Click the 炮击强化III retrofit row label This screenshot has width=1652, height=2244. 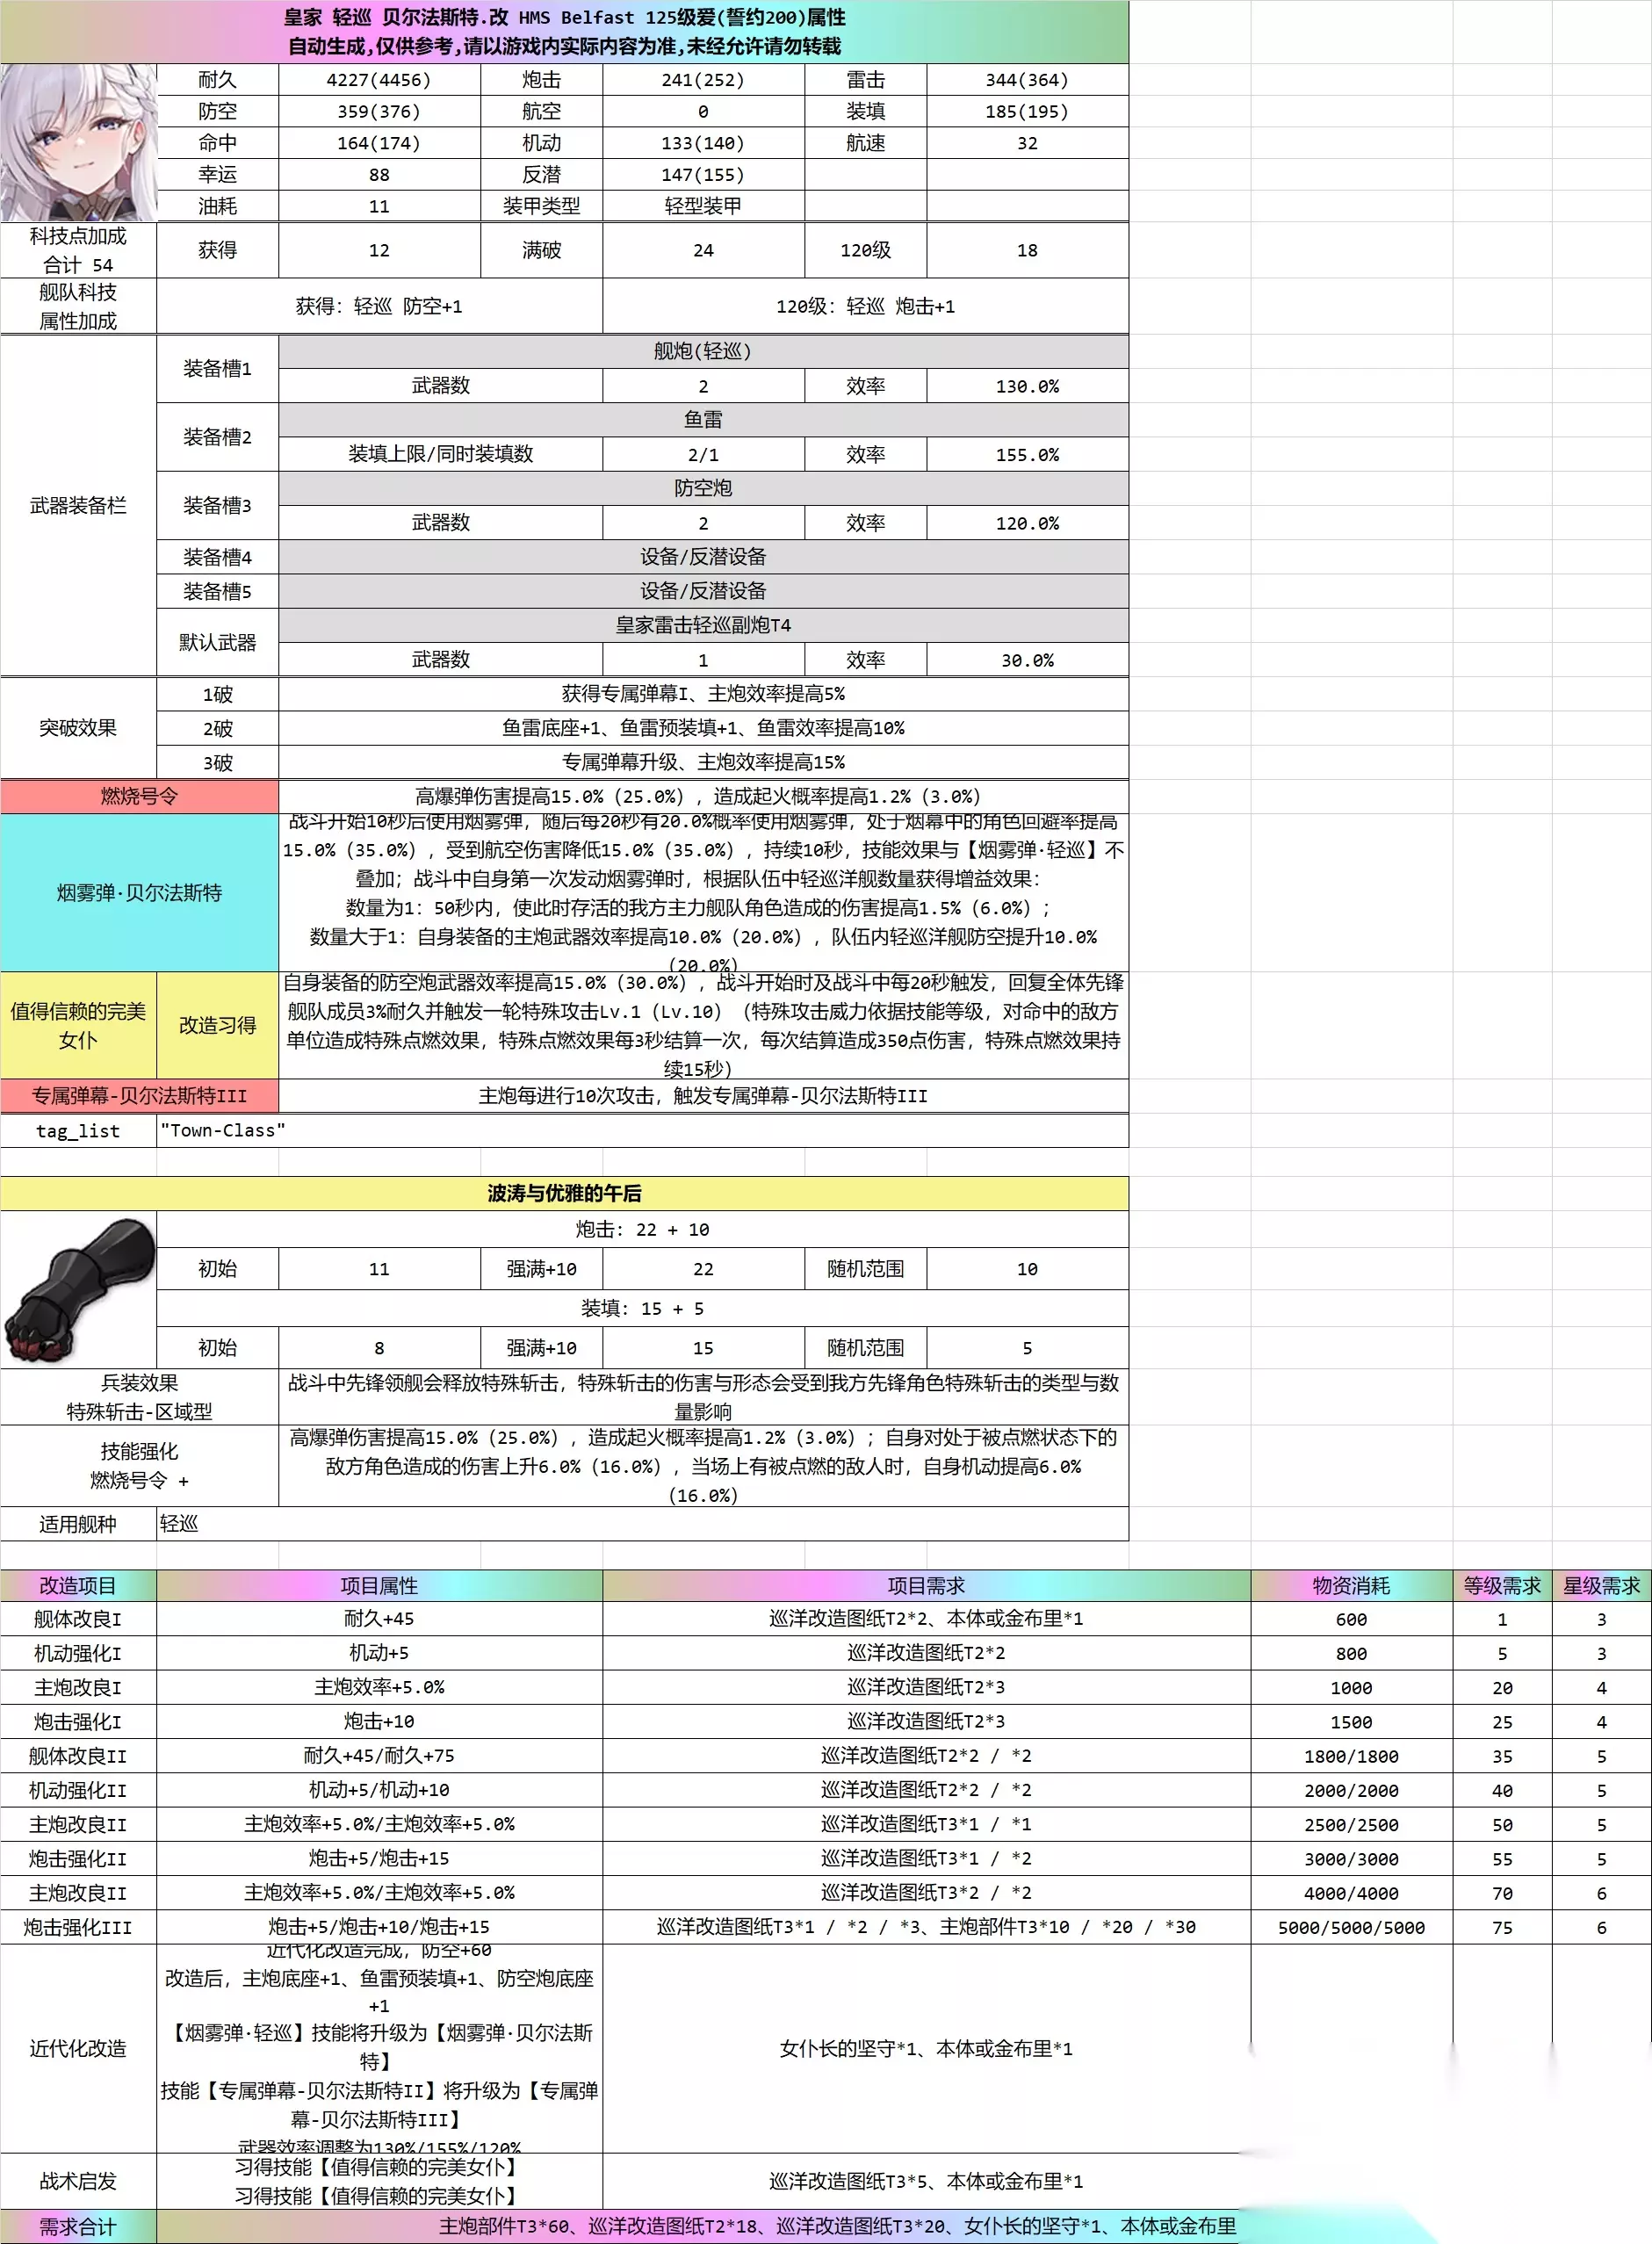79,1927
